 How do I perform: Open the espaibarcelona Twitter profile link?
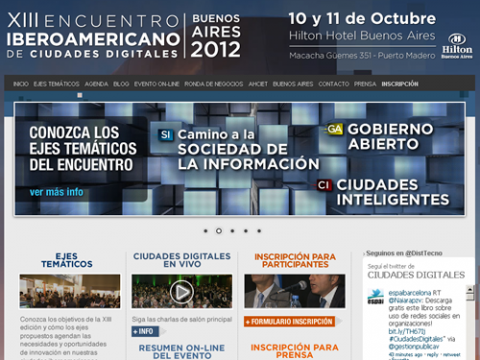410,293
